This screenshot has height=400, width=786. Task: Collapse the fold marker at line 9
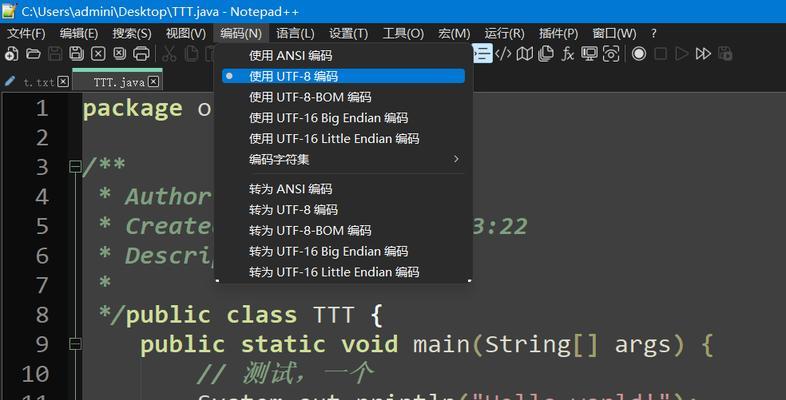coord(75,344)
